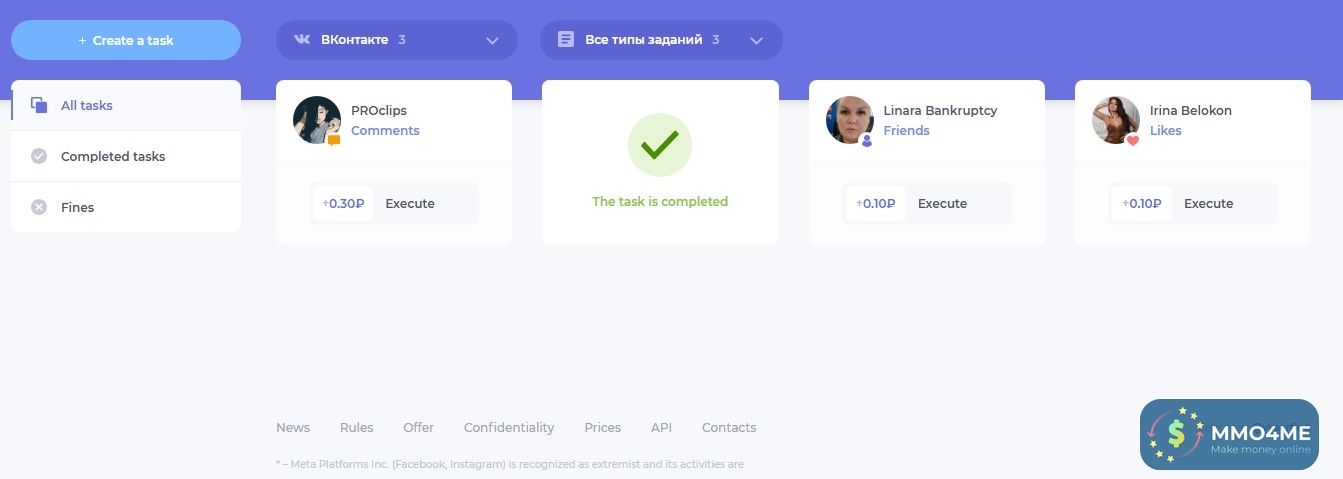Expand the Все типы заданий dropdown
Image resolution: width=1343 pixels, height=479 pixels.
point(756,41)
